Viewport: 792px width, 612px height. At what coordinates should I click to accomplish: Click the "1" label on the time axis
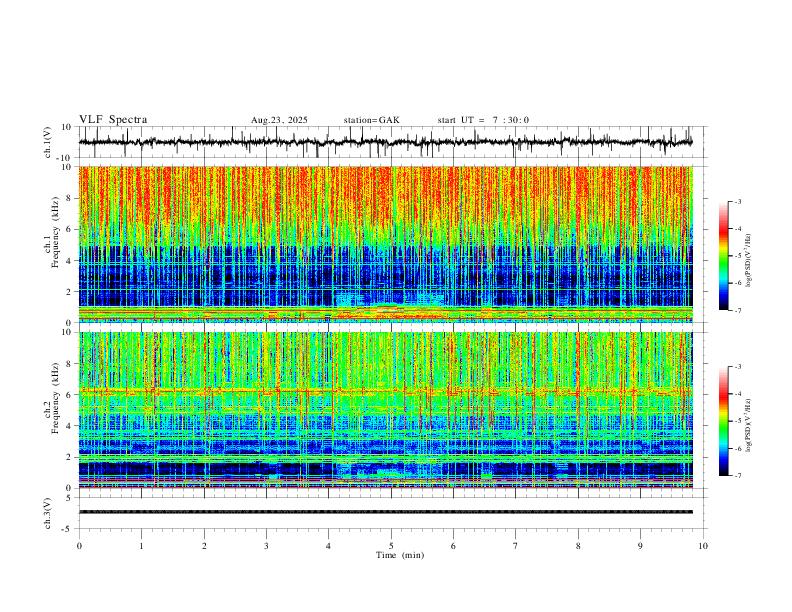pyautogui.click(x=141, y=546)
